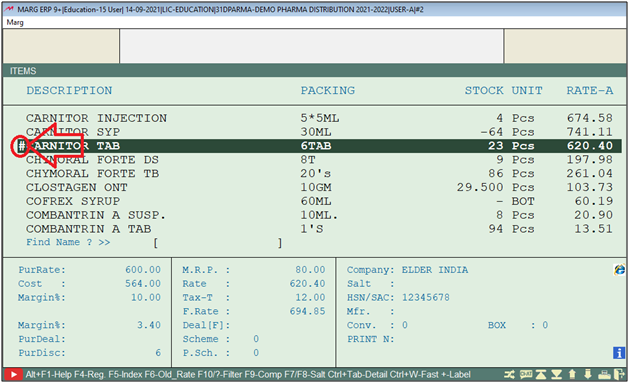Click the Marg ERP logo in the title bar
Viewport: 630px width, 383px height.
(x=9, y=9)
